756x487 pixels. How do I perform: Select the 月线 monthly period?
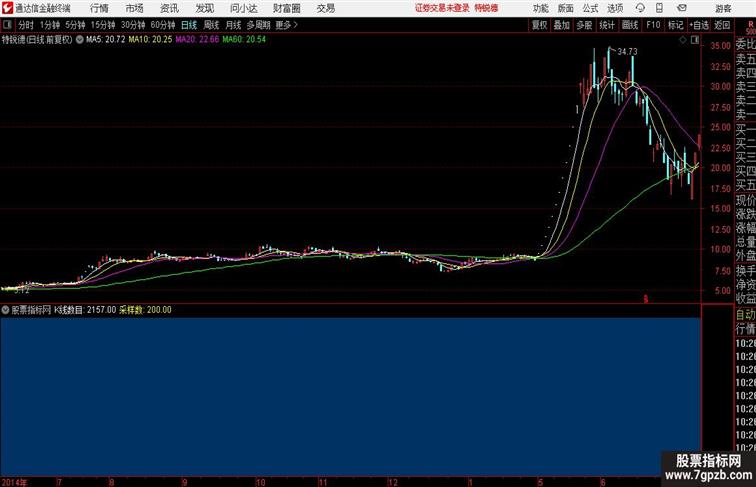tap(233, 25)
